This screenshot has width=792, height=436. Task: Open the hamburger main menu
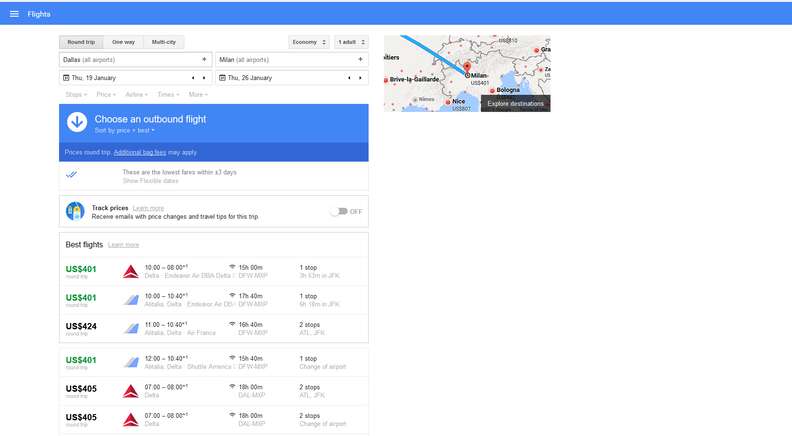(x=14, y=14)
